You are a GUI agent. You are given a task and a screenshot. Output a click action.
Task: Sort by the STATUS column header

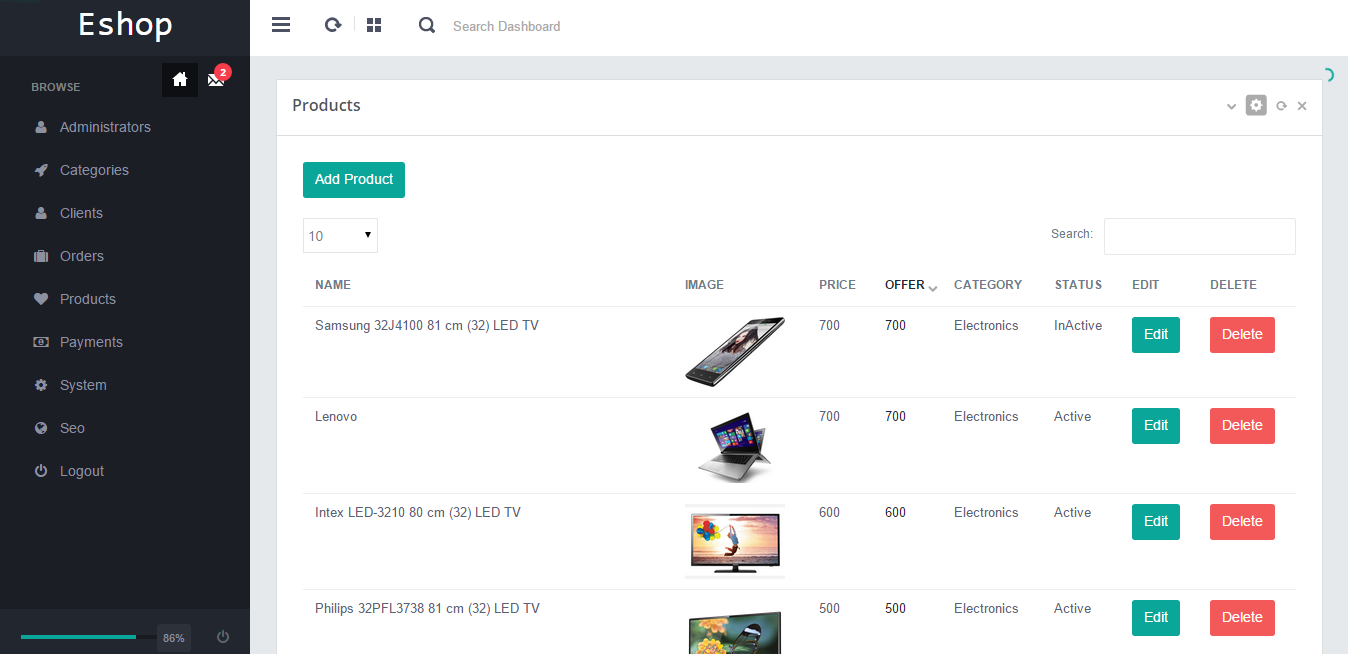click(1078, 285)
